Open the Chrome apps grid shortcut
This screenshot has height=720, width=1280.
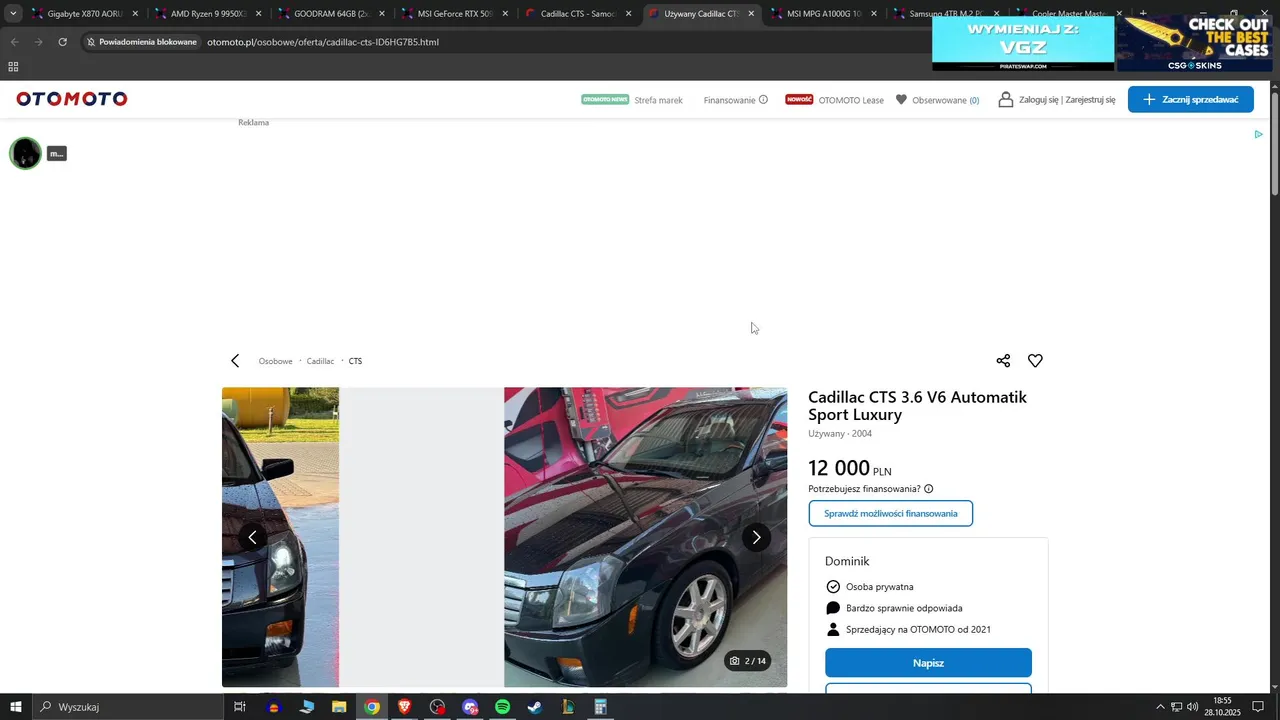[13, 67]
